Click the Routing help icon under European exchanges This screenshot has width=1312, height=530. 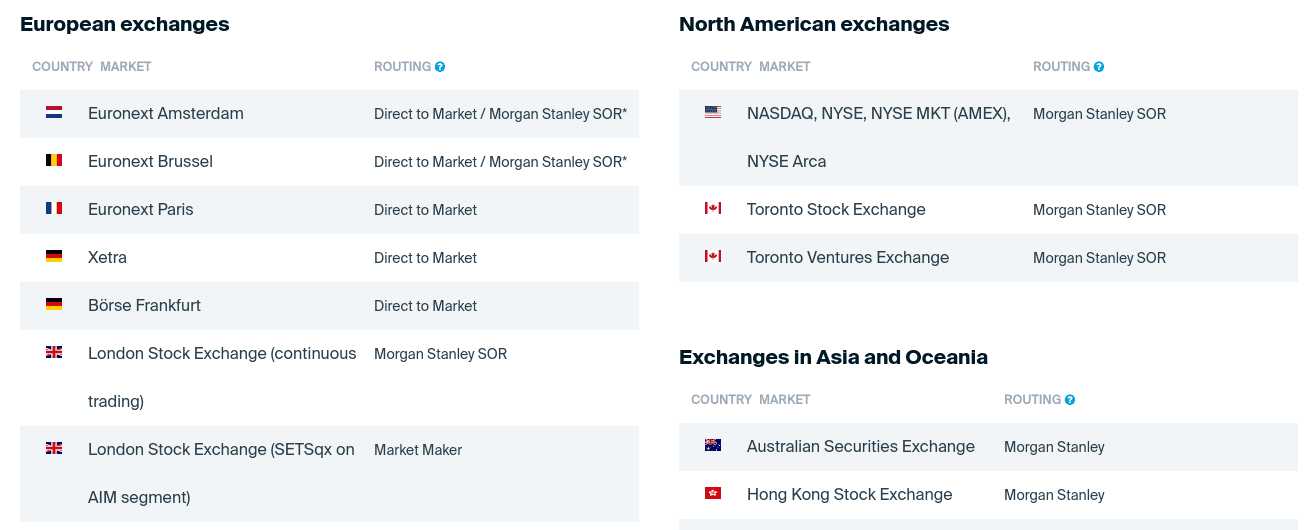point(440,67)
